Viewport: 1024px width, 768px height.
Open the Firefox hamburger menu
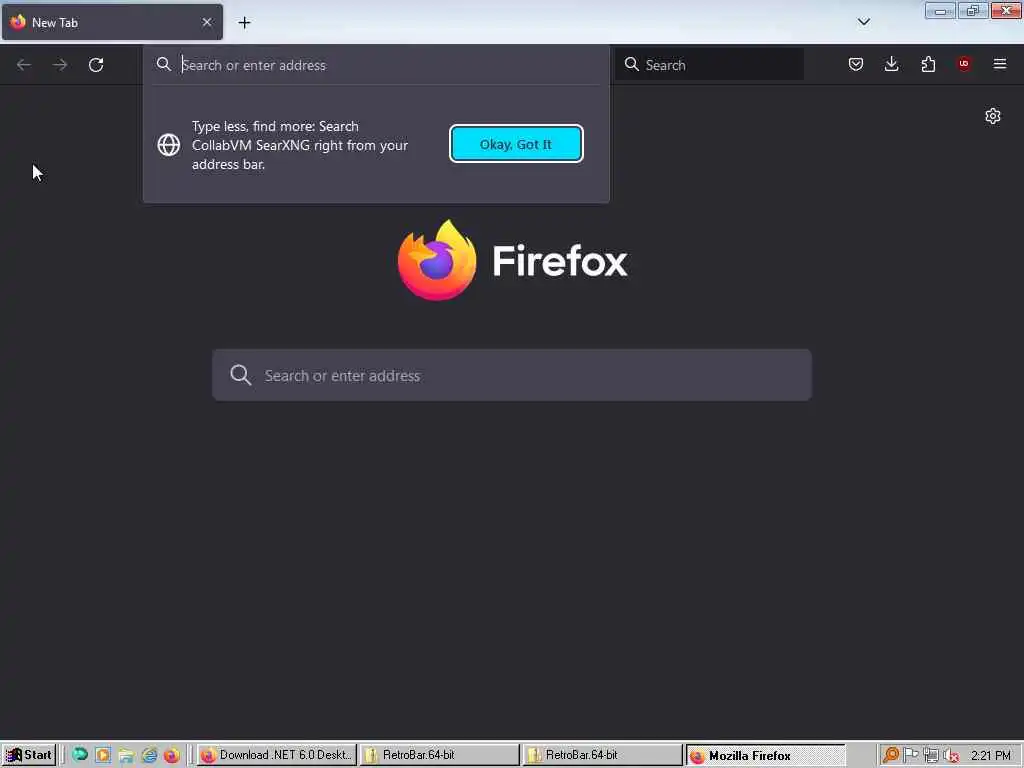[x=1000, y=64]
